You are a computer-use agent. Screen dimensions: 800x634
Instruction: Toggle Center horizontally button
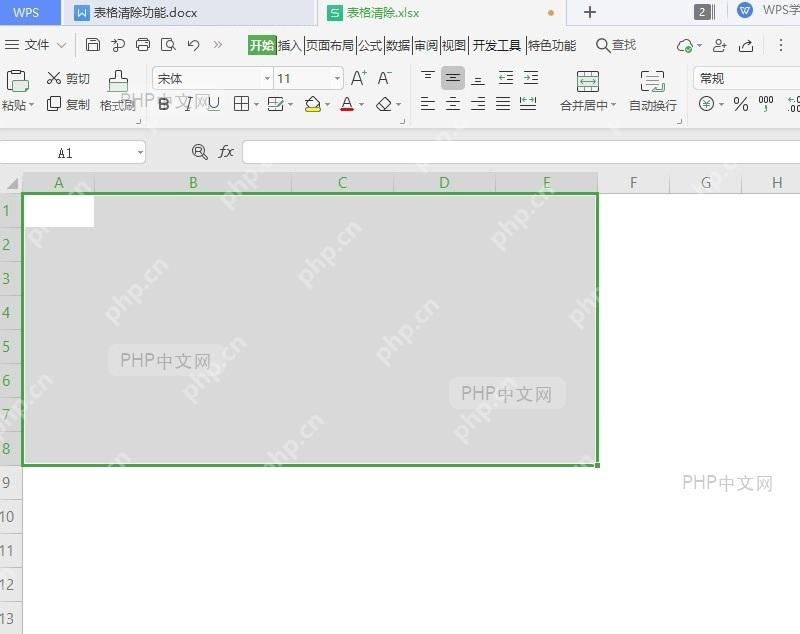click(x=453, y=104)
